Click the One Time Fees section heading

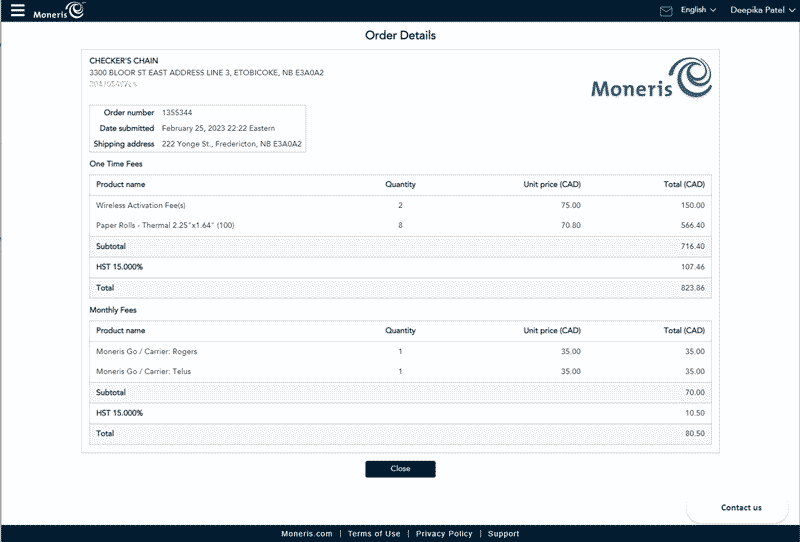(x=116, y=164)
